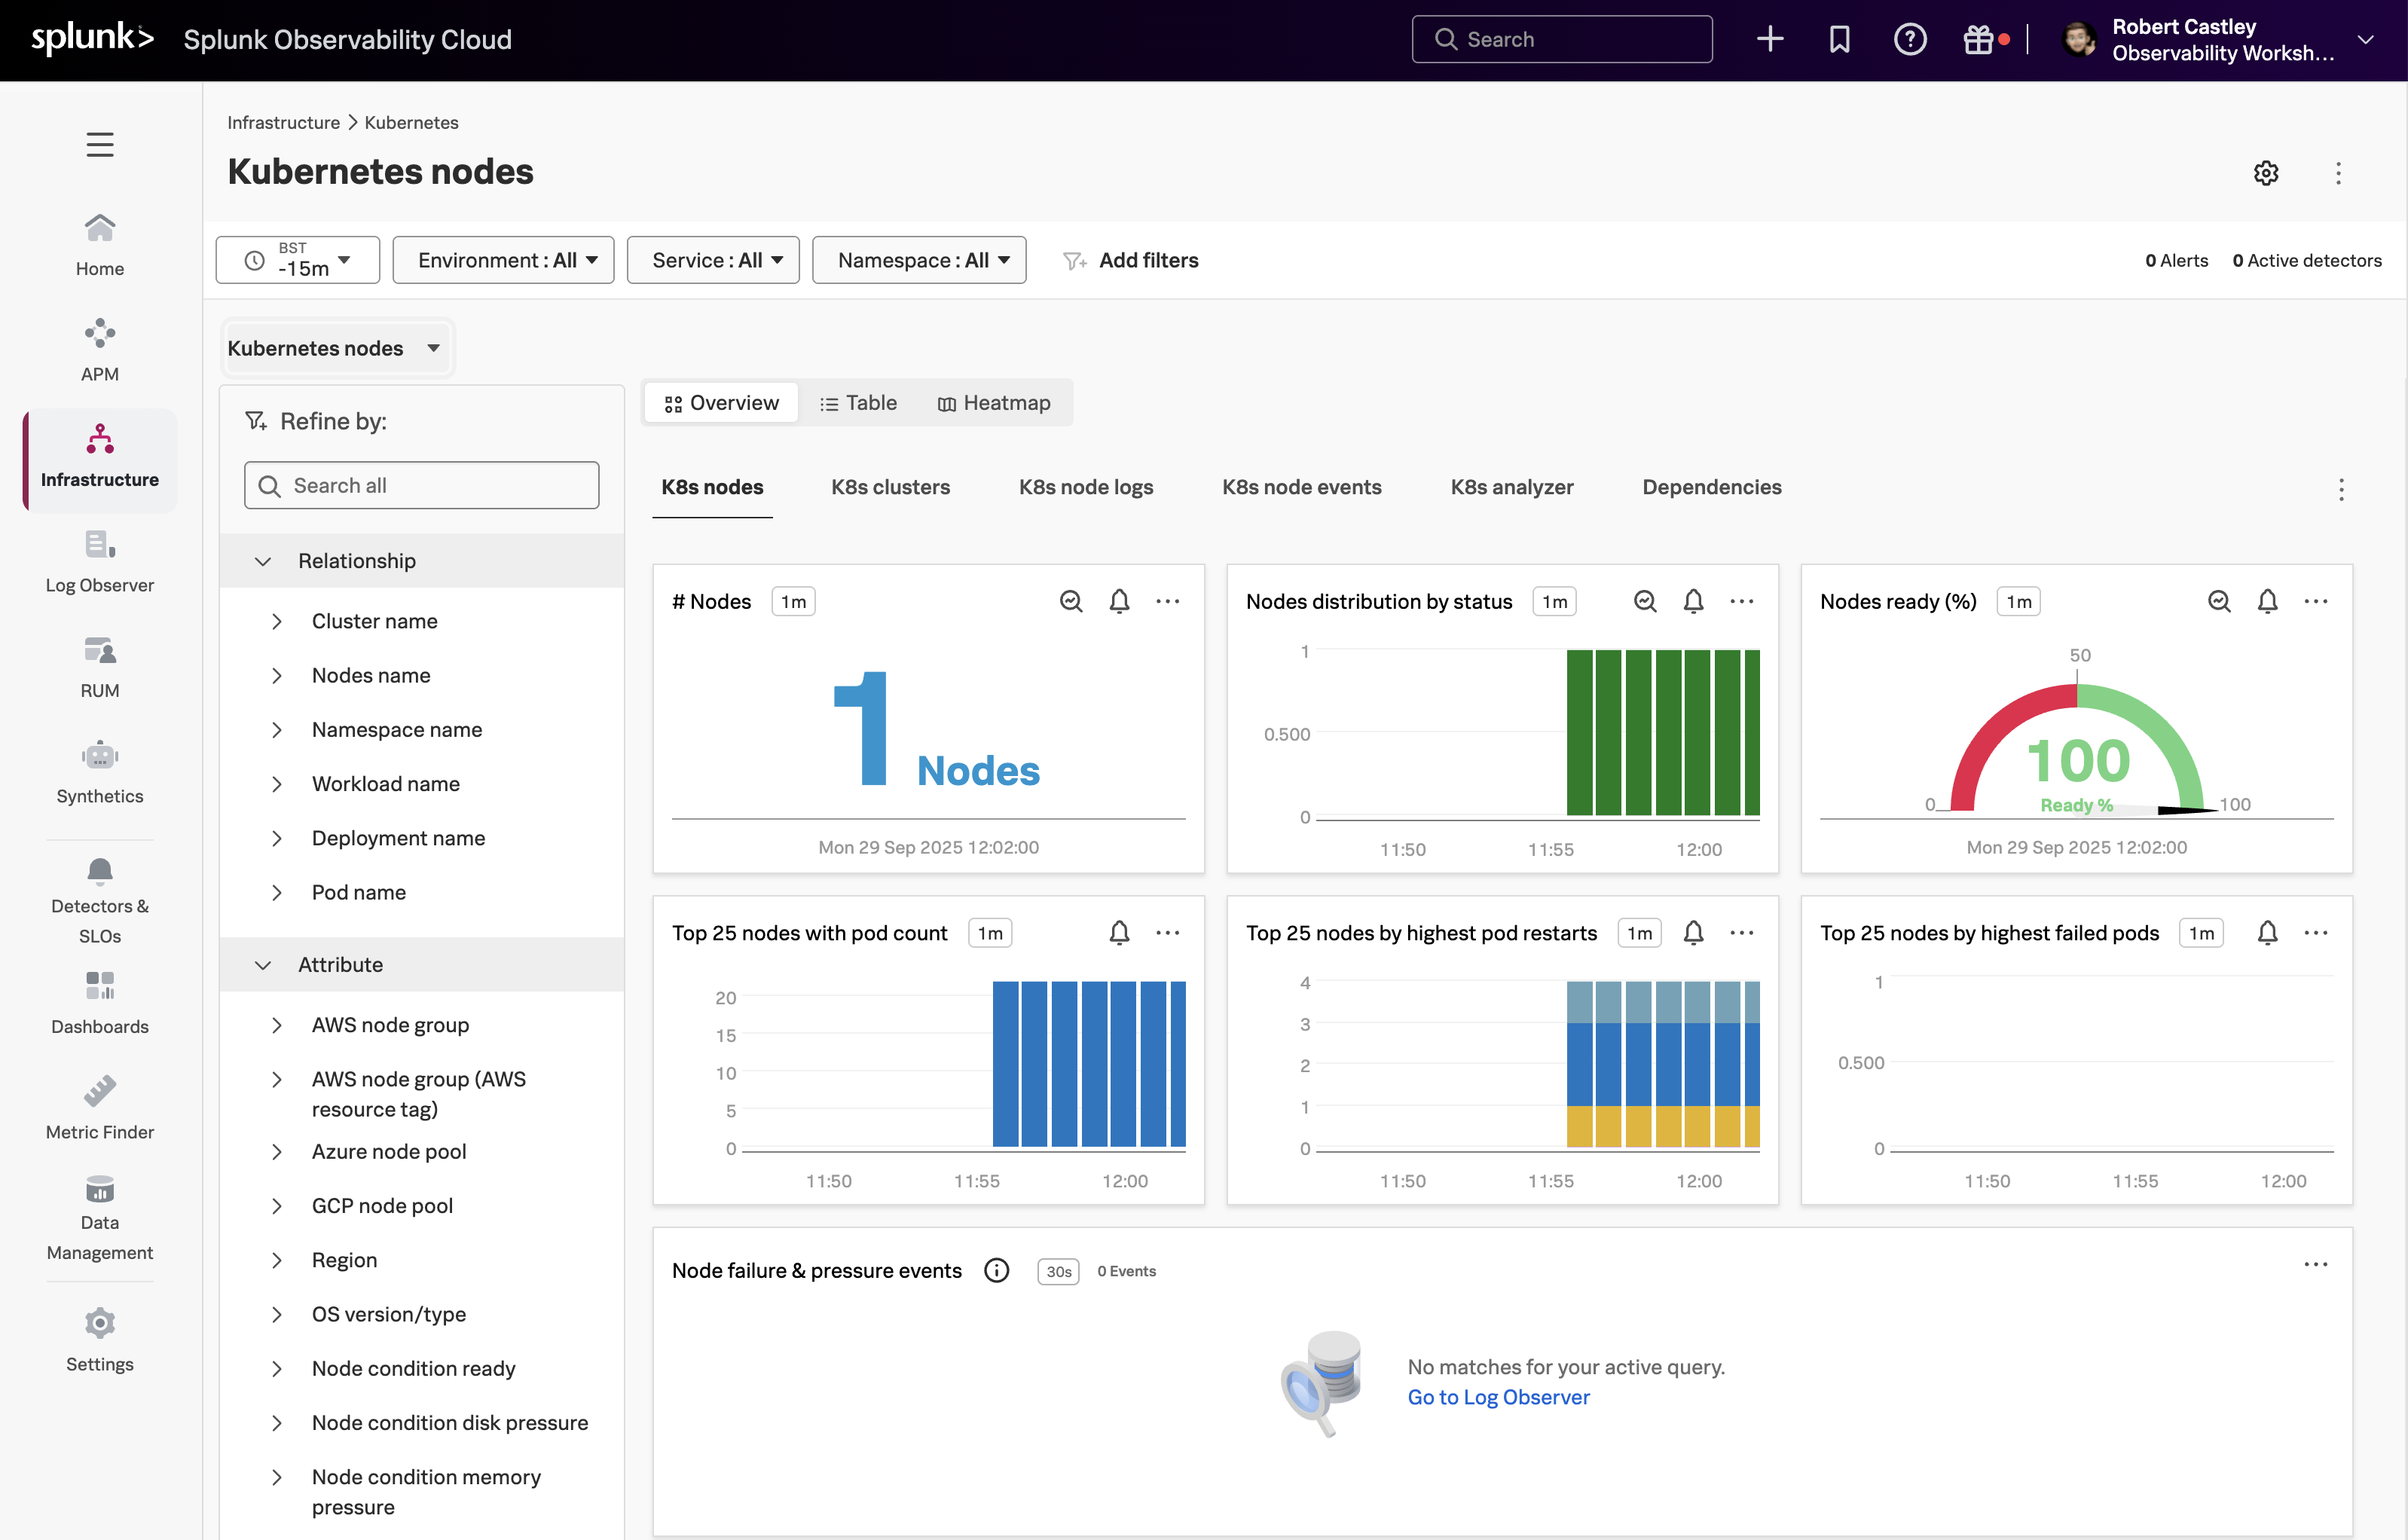Click zoom icon on # Nodes chart
Screen dimensions: 2408x1540
click(1071, 601)
